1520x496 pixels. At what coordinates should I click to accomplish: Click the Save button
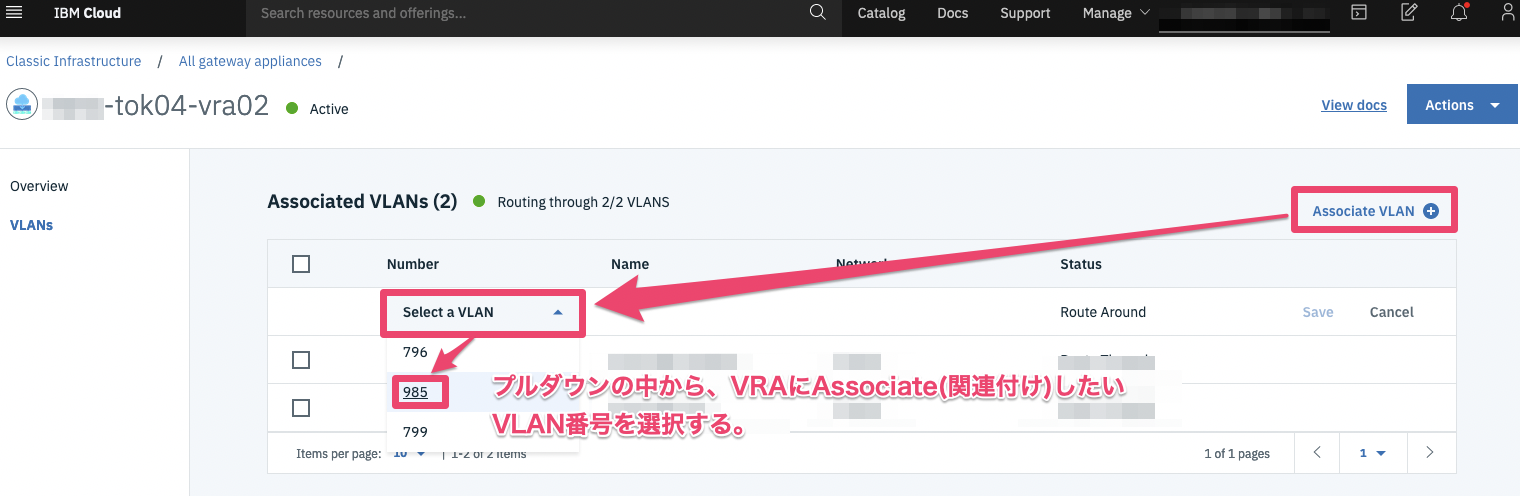[x=1318, y=312]
